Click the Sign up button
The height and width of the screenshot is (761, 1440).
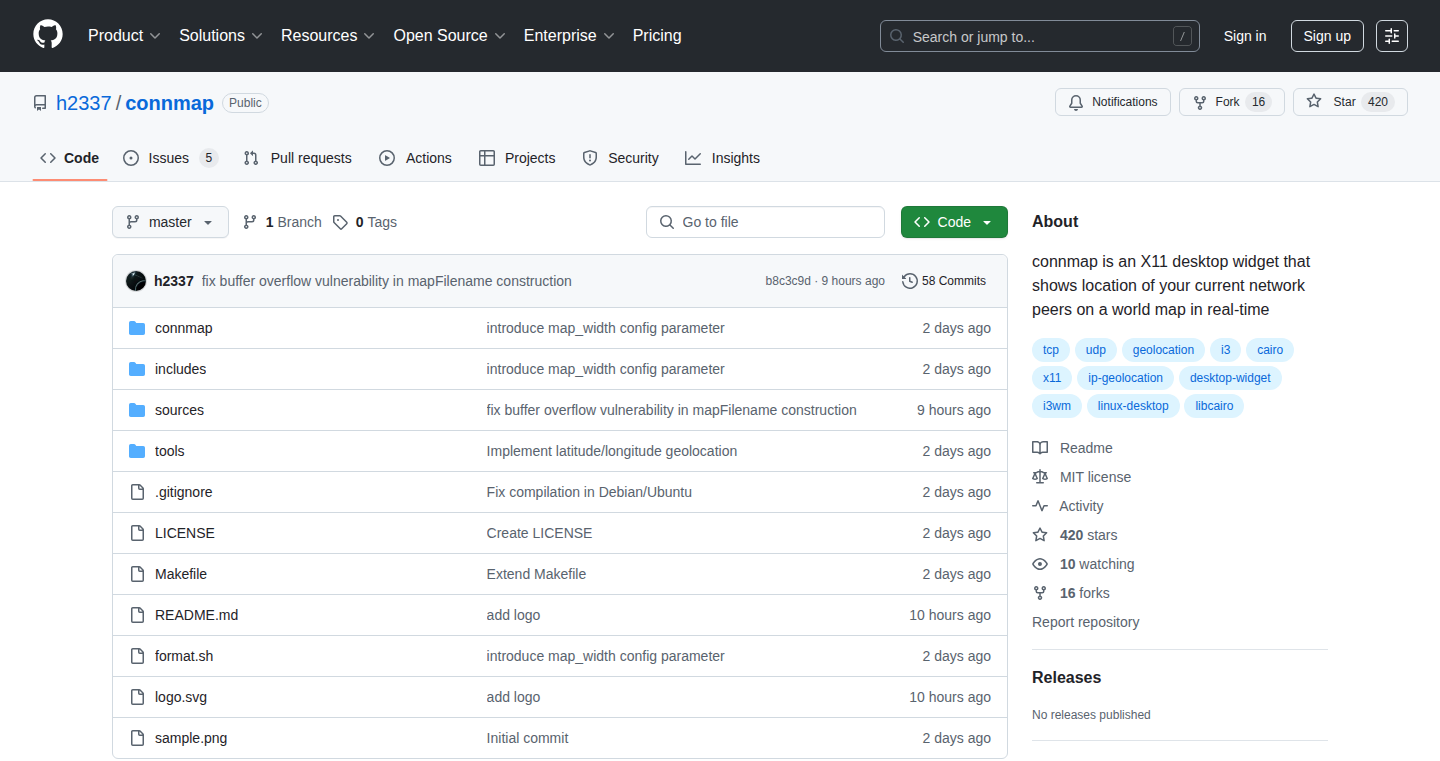[1327, 36]
